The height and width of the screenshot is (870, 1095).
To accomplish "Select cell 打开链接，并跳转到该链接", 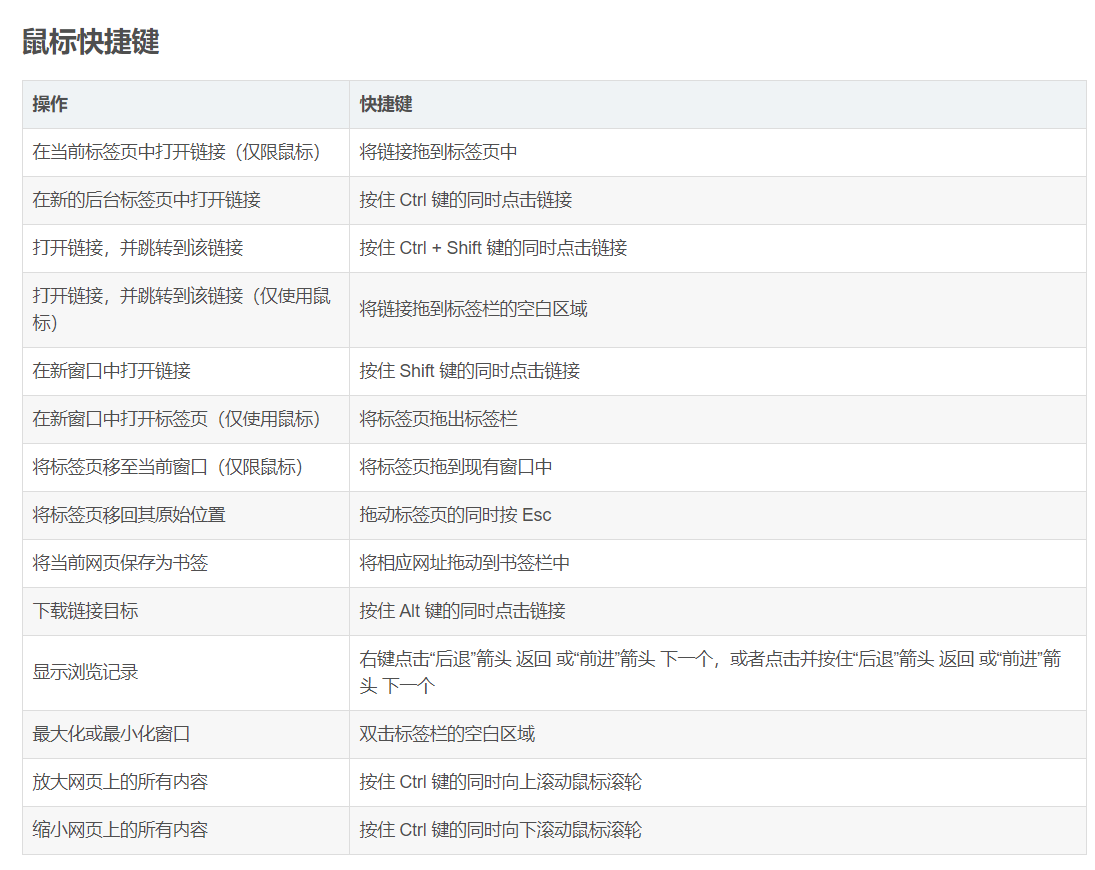I will 186,249.
